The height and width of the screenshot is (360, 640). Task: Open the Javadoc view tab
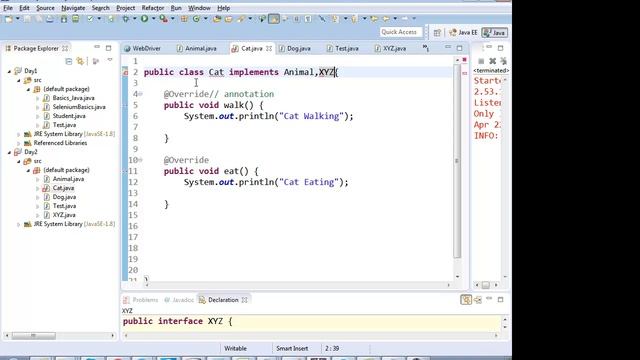coord(179,300)
